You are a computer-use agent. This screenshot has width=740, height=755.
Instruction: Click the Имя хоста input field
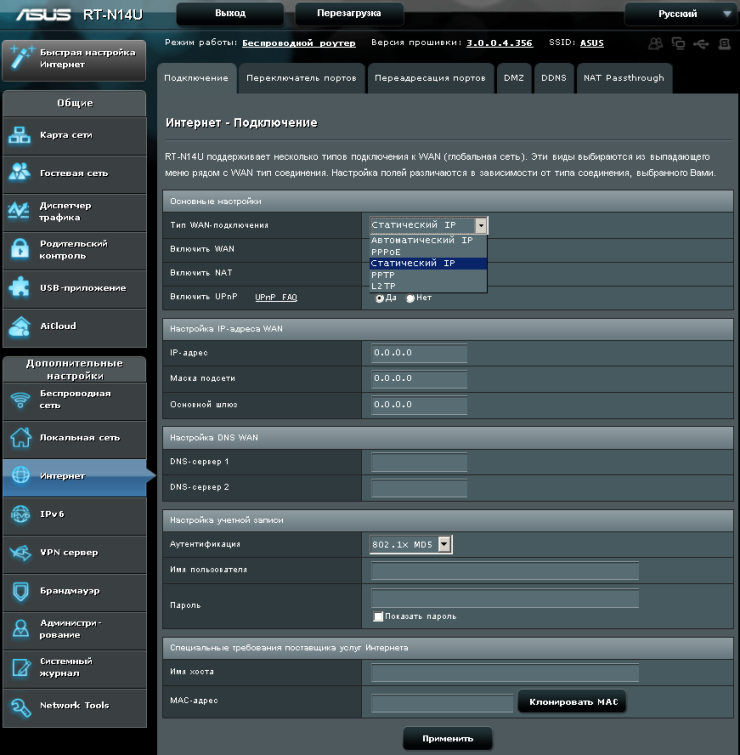point(505,673)
